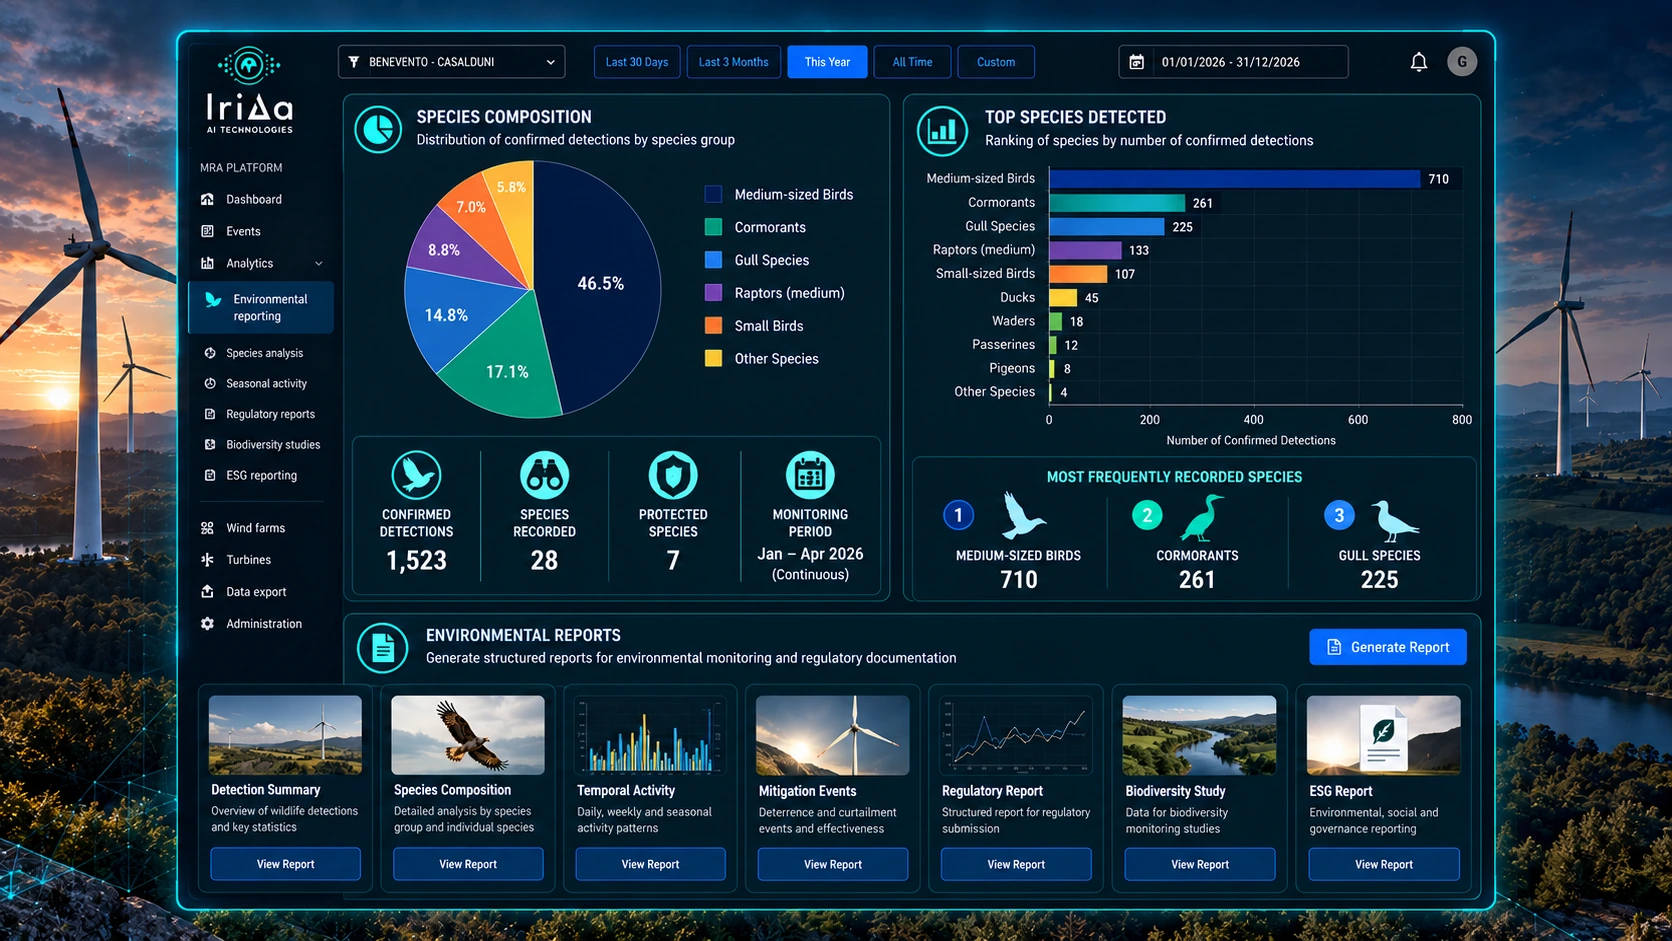View the Temporal Activity report
The width and height of the screenshot is (1672, 941).
click(x=650, y=864)
